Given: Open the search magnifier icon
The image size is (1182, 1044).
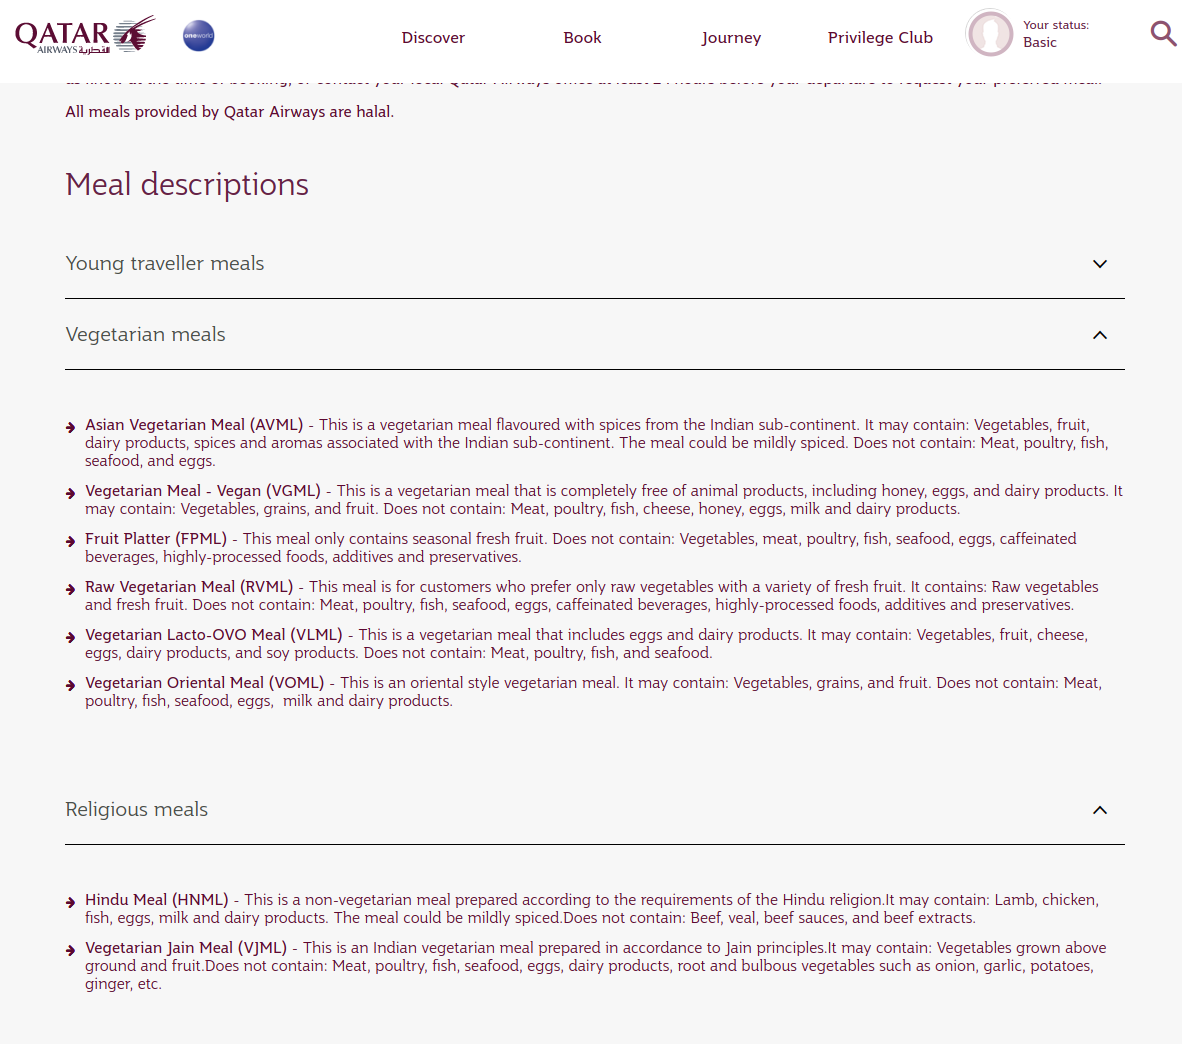Looking at the screenshot, I should point(1163,34).
